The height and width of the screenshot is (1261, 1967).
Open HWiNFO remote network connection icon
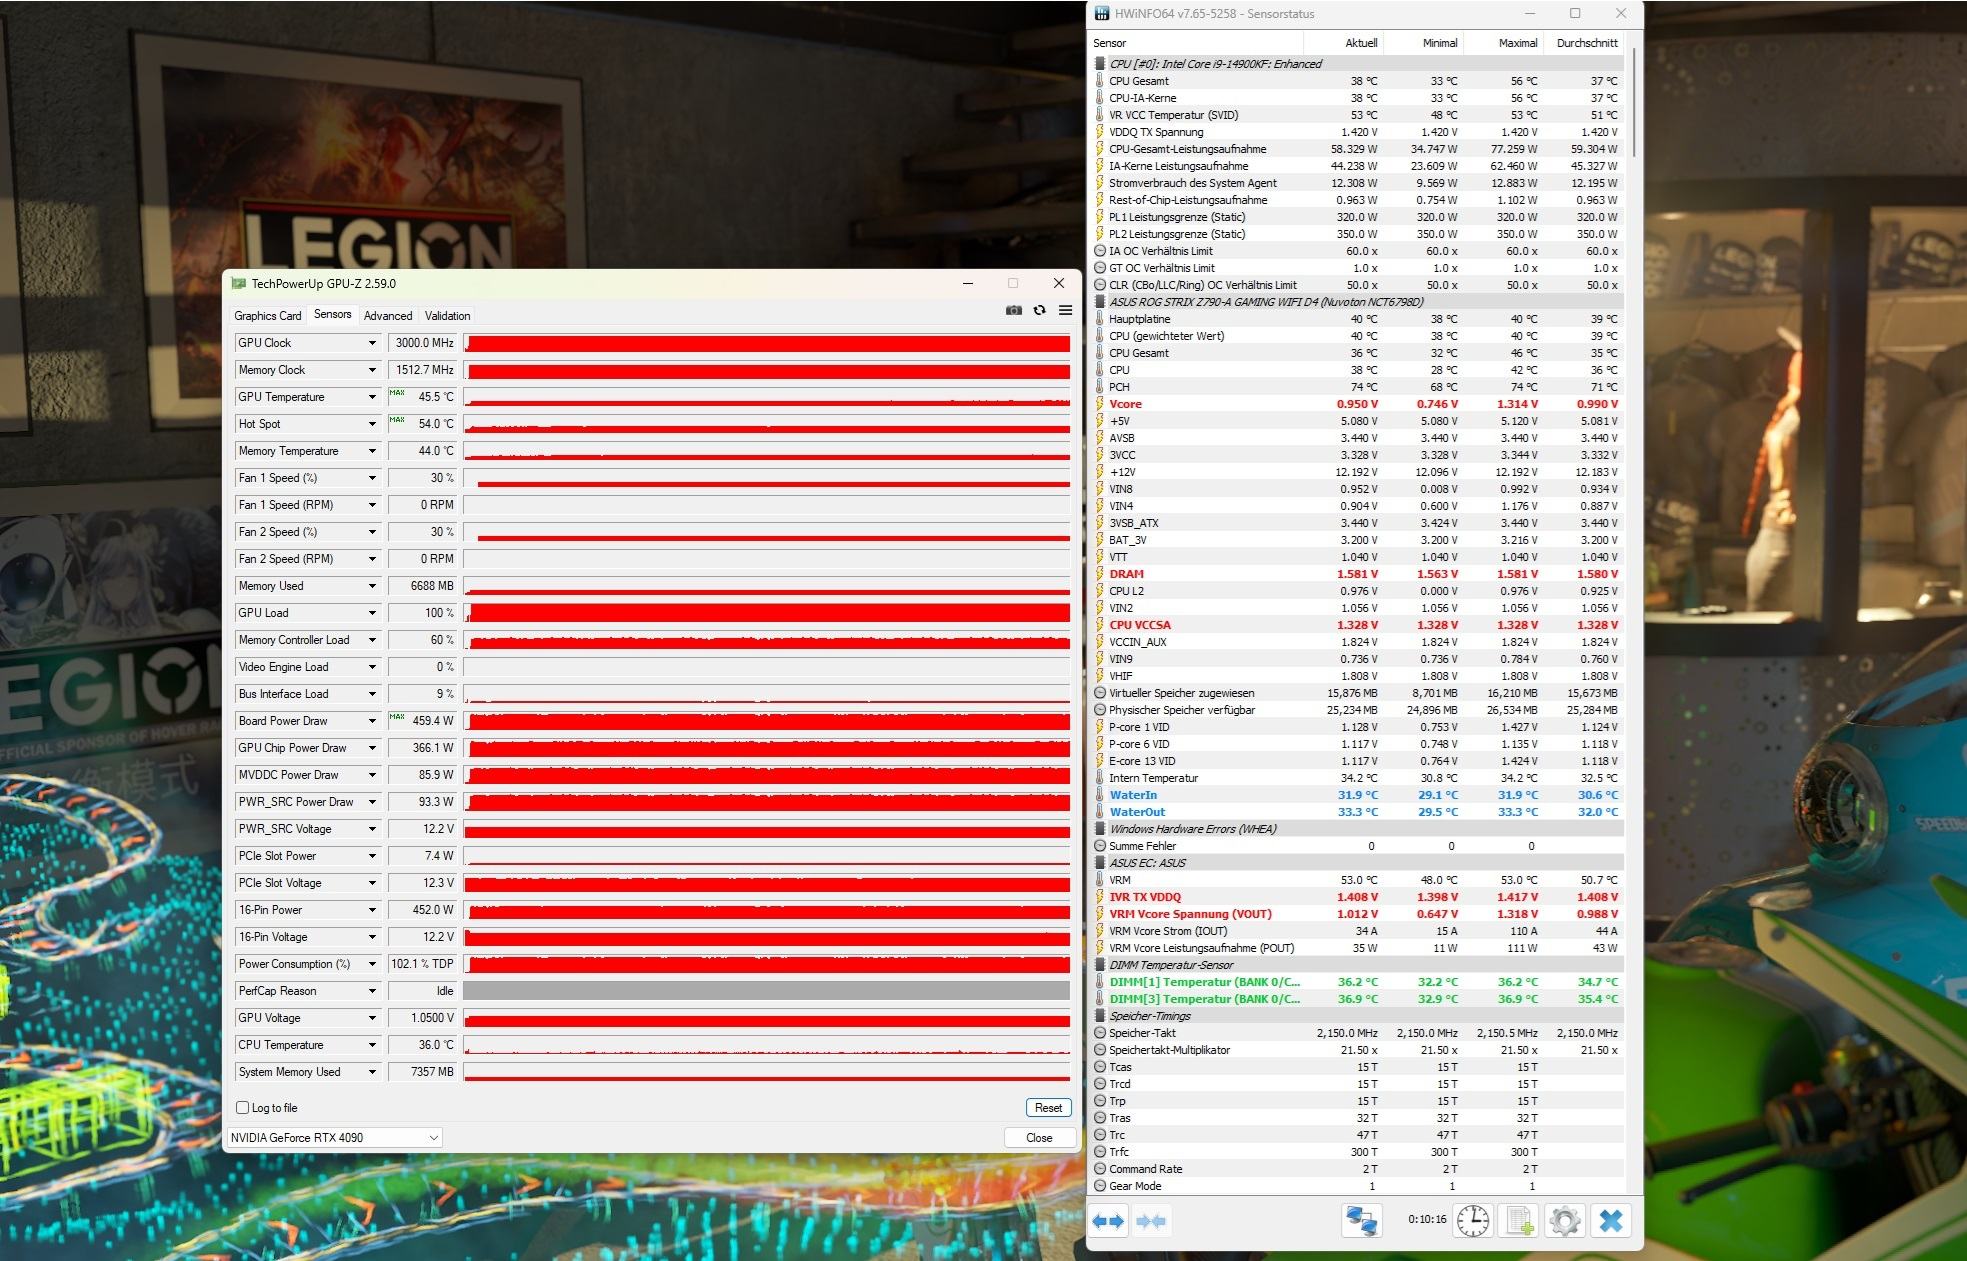pos(1361,1221)
